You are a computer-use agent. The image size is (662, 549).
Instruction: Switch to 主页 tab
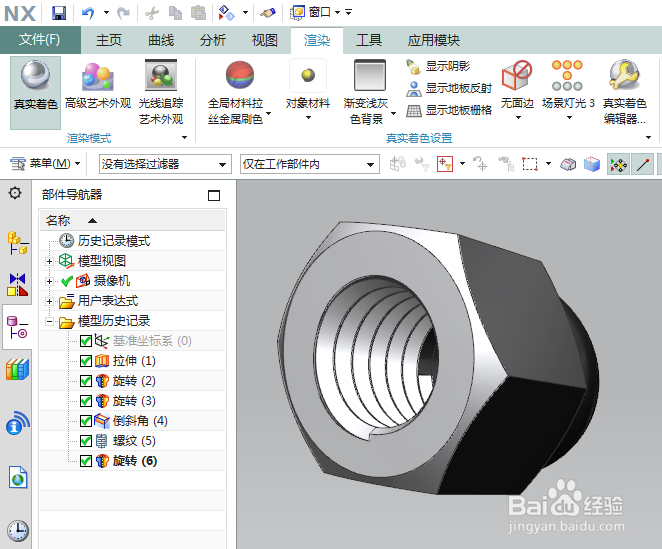[x=109, y=41]
